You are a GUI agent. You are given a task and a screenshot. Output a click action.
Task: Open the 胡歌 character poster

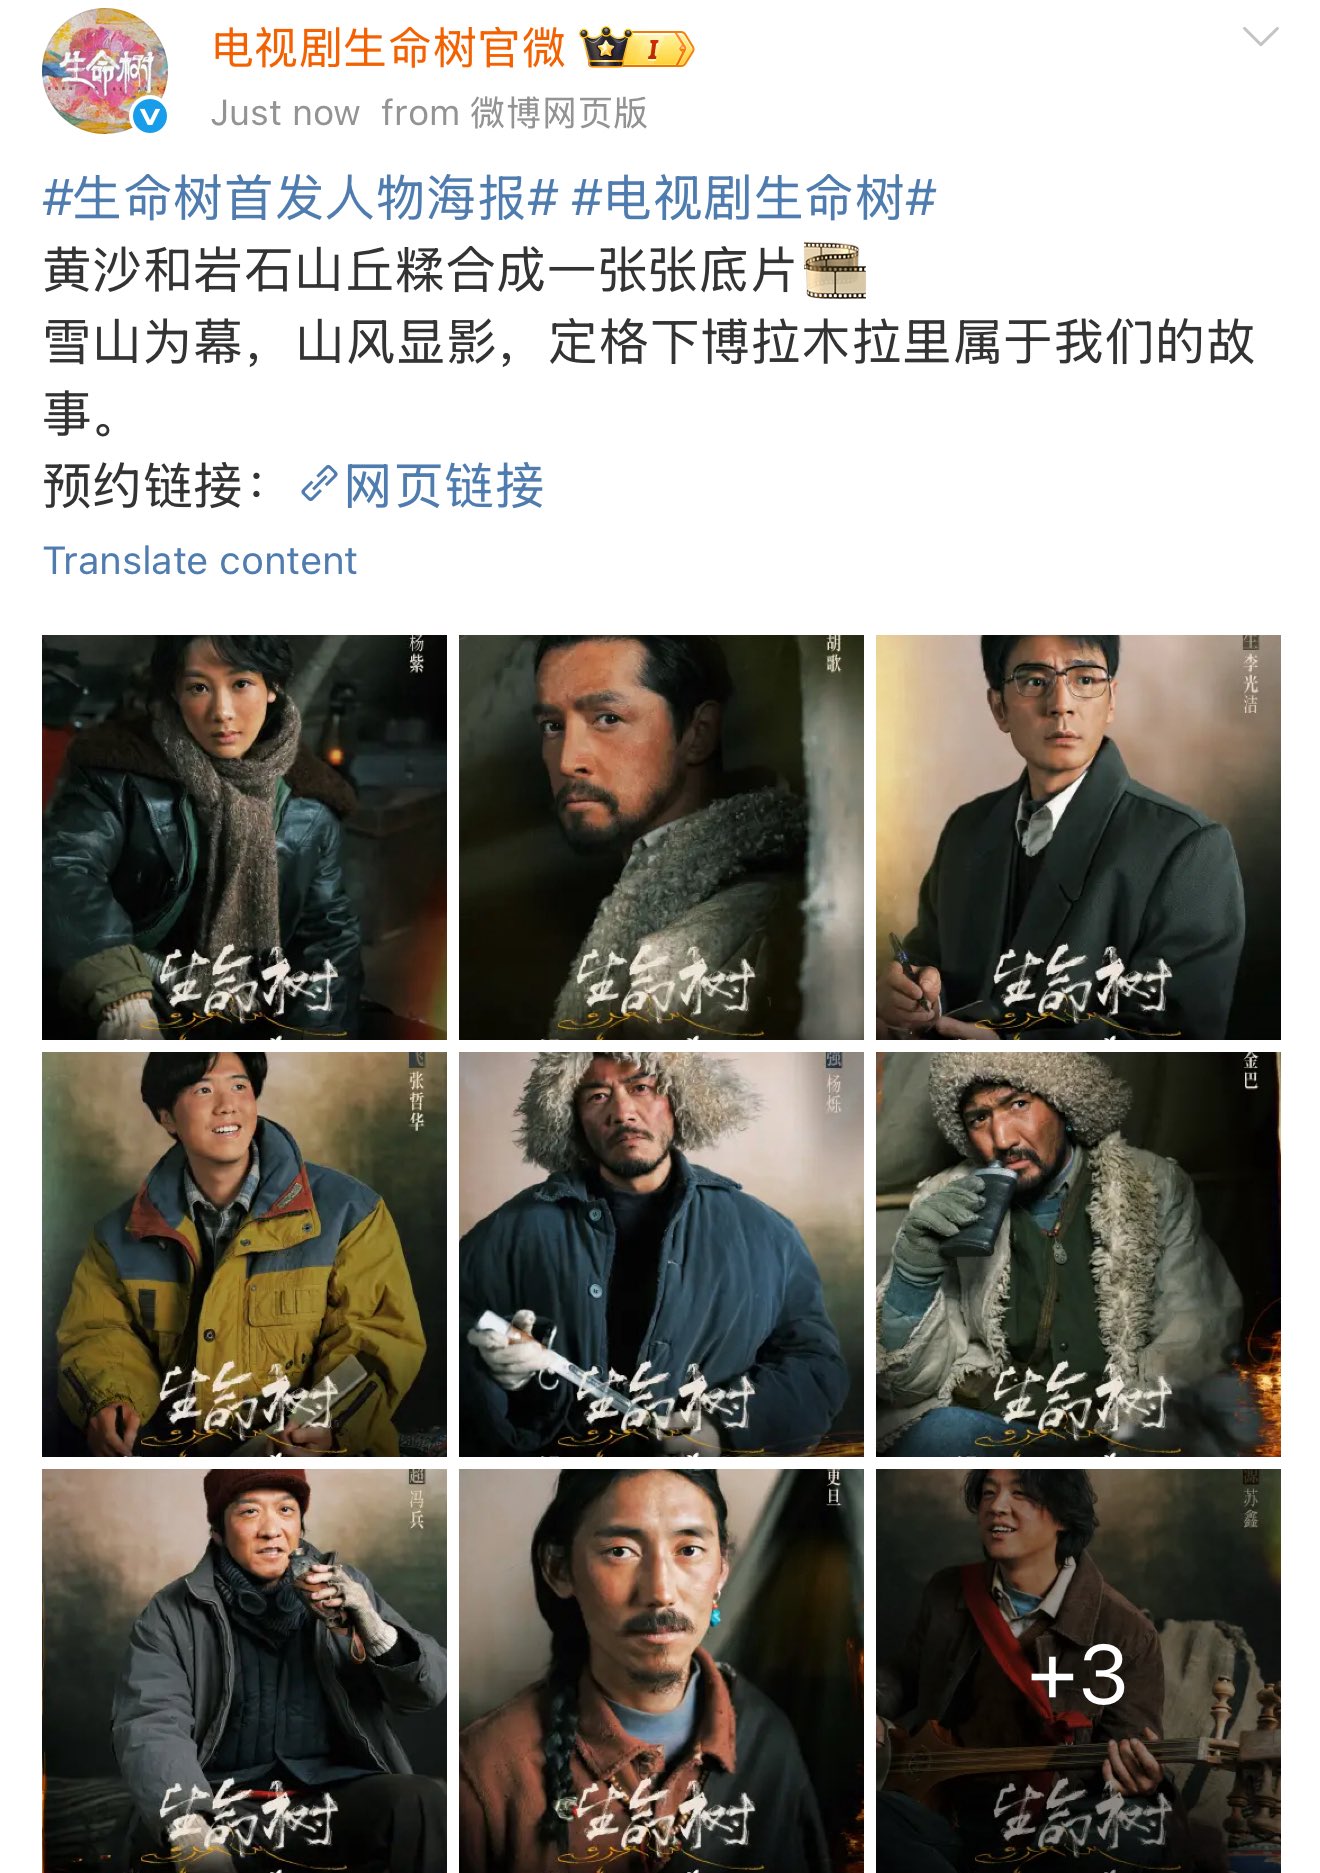[661, 837]
